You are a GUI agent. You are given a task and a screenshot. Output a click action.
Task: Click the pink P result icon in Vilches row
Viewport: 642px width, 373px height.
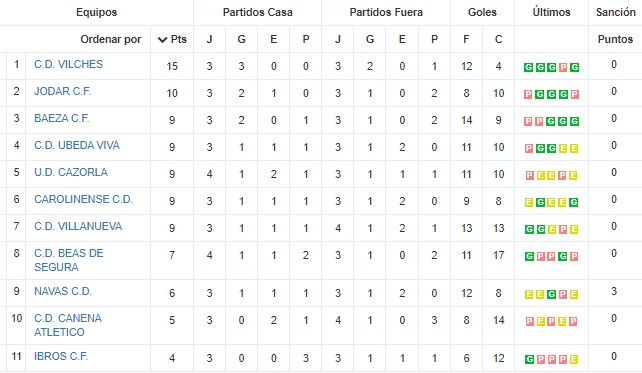[x=563, y=67]
